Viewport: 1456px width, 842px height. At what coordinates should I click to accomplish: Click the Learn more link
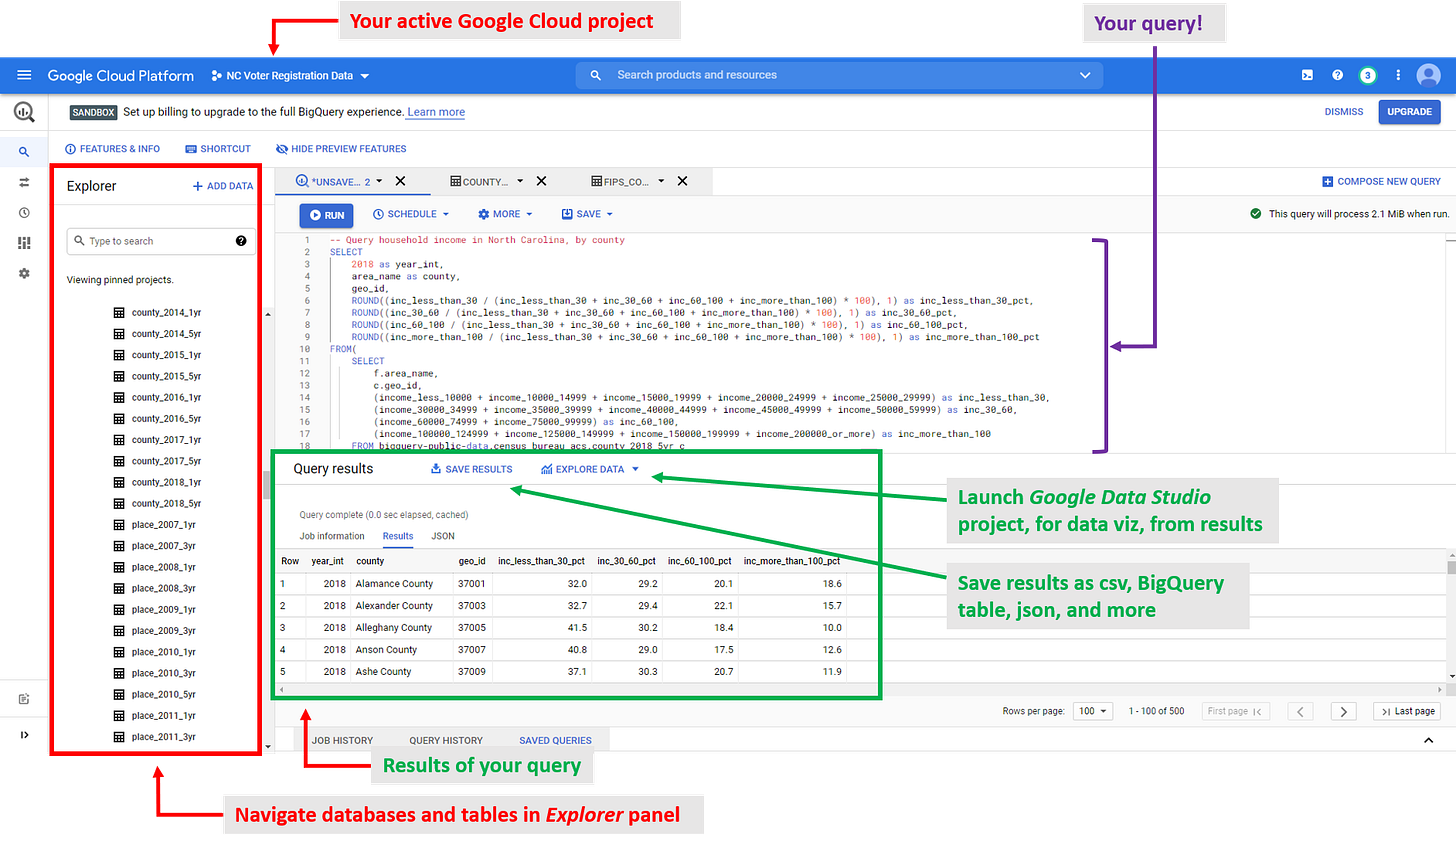(x=436, y=112)
